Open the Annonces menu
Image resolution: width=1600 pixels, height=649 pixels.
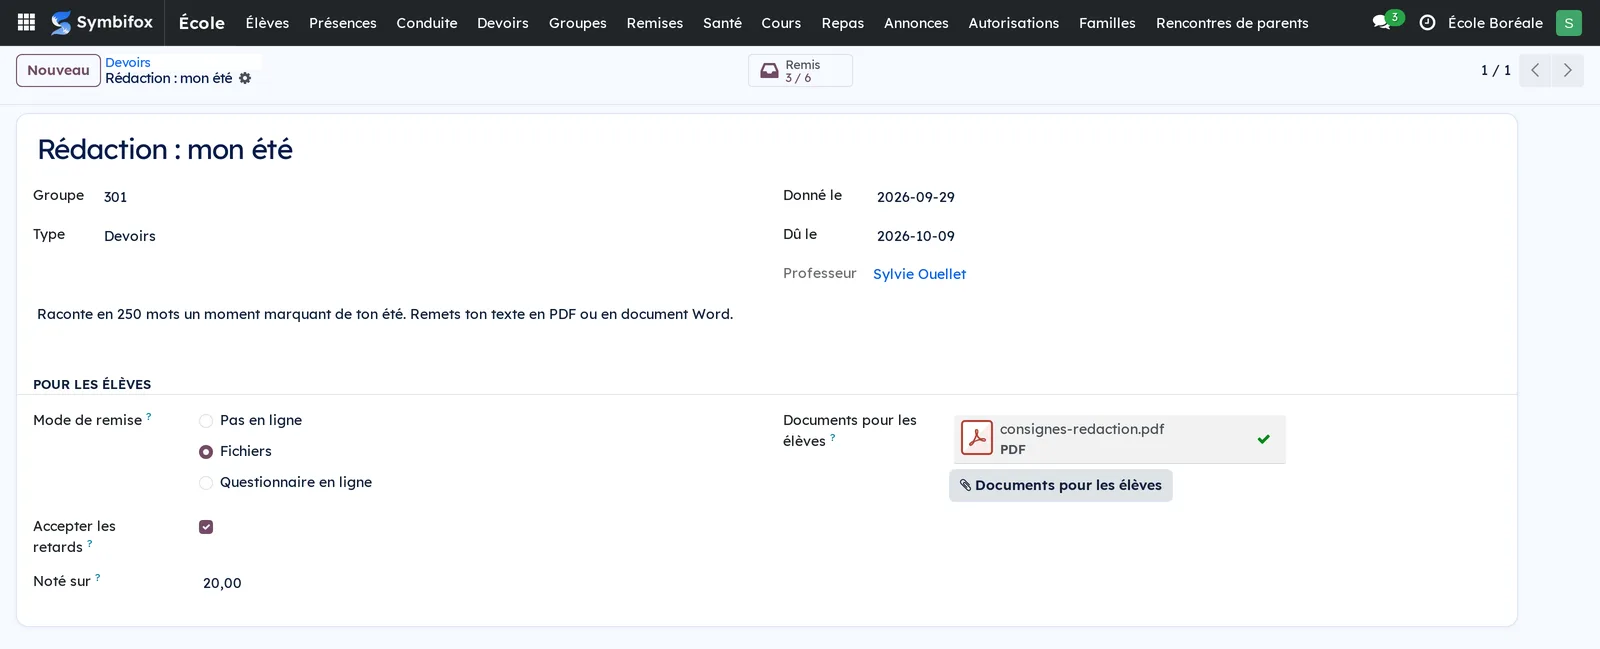[x=916, y=22]
